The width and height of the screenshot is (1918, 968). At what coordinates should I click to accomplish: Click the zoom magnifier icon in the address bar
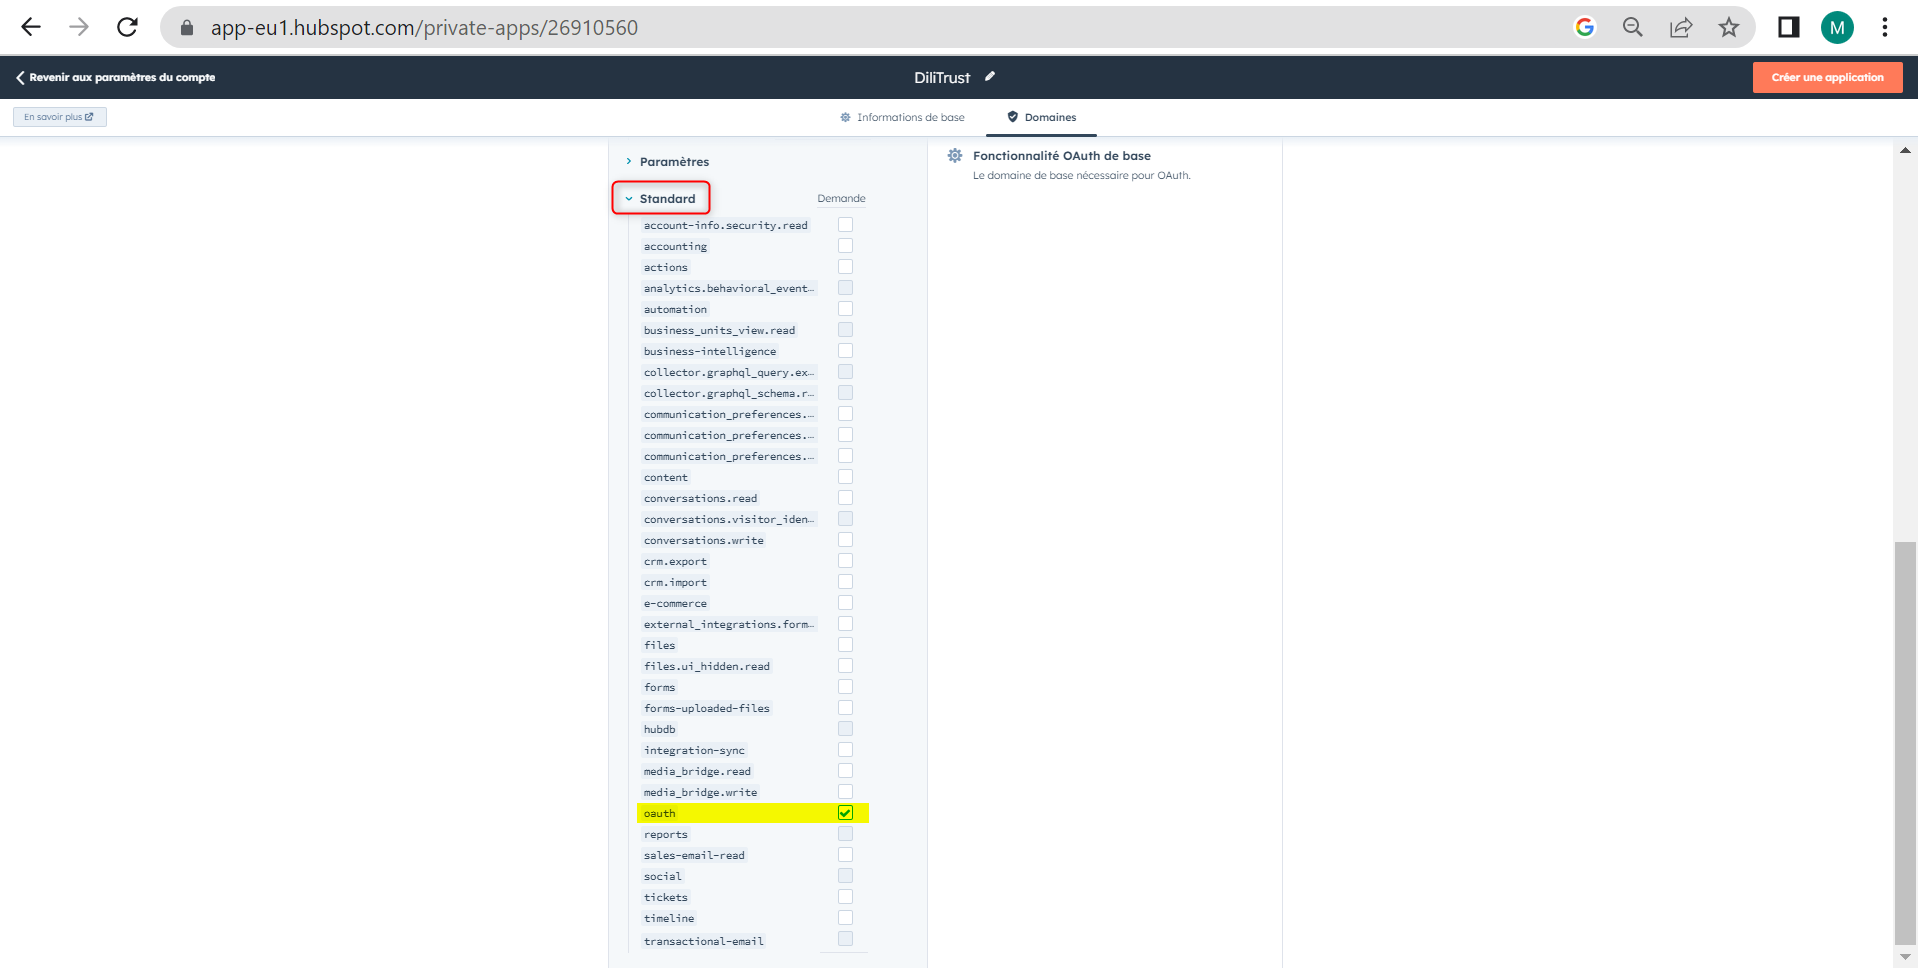pyautogui.click(x=1633, y=27)
